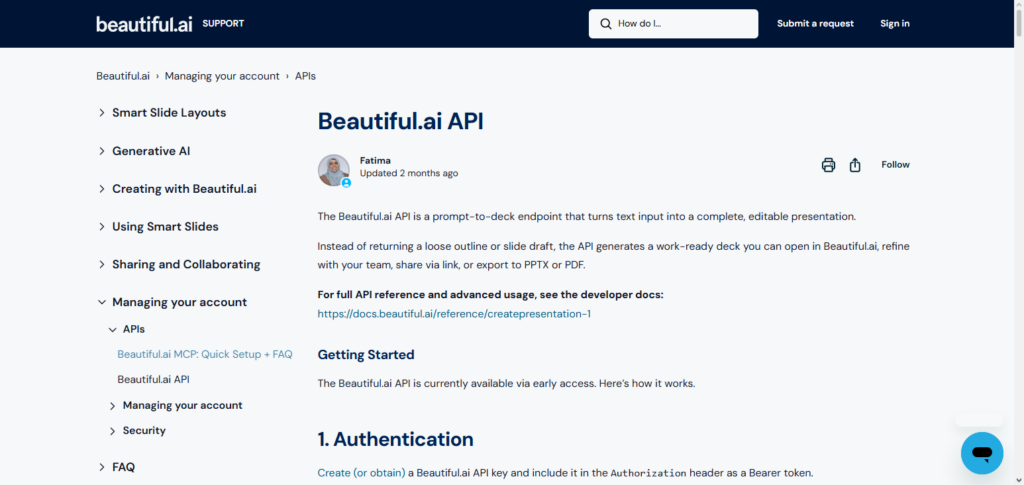The height and width of the screenshot is (485, 1024).
Task: Expand Creating with Beautiful.ai chevron
Action: tap(102, 189)
